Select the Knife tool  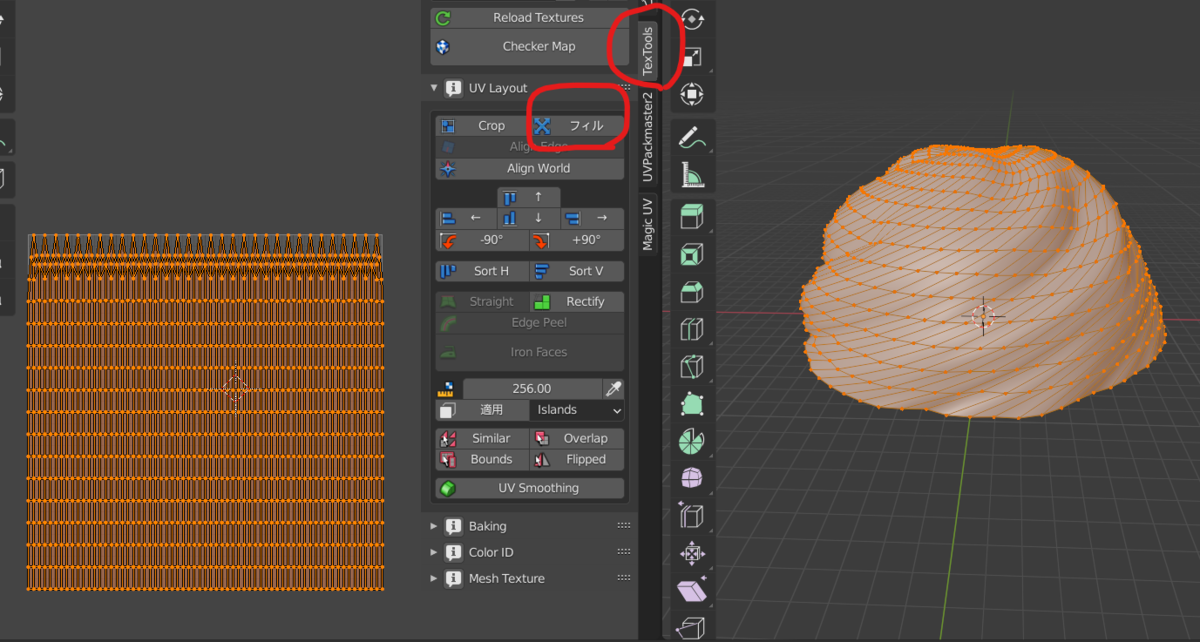pos(692,366)
